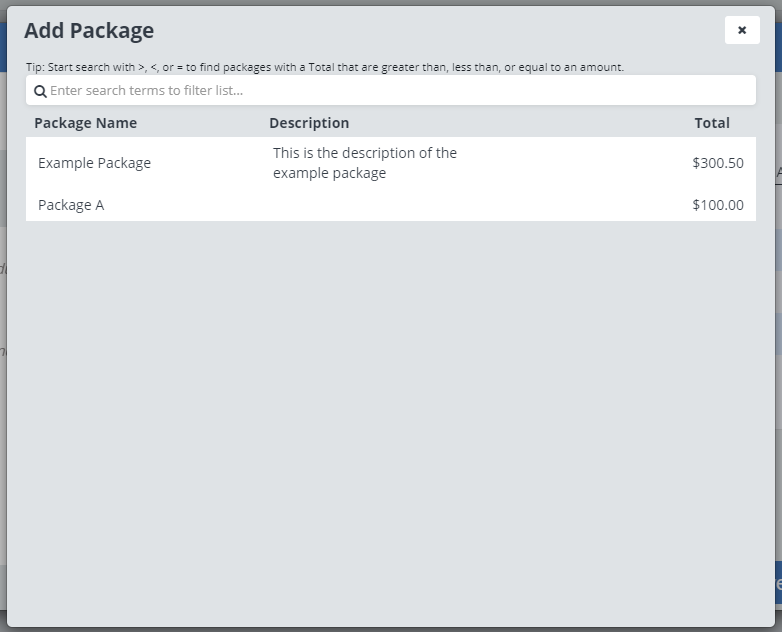Click empty title bar area left of close button

[x=450, y=31]
